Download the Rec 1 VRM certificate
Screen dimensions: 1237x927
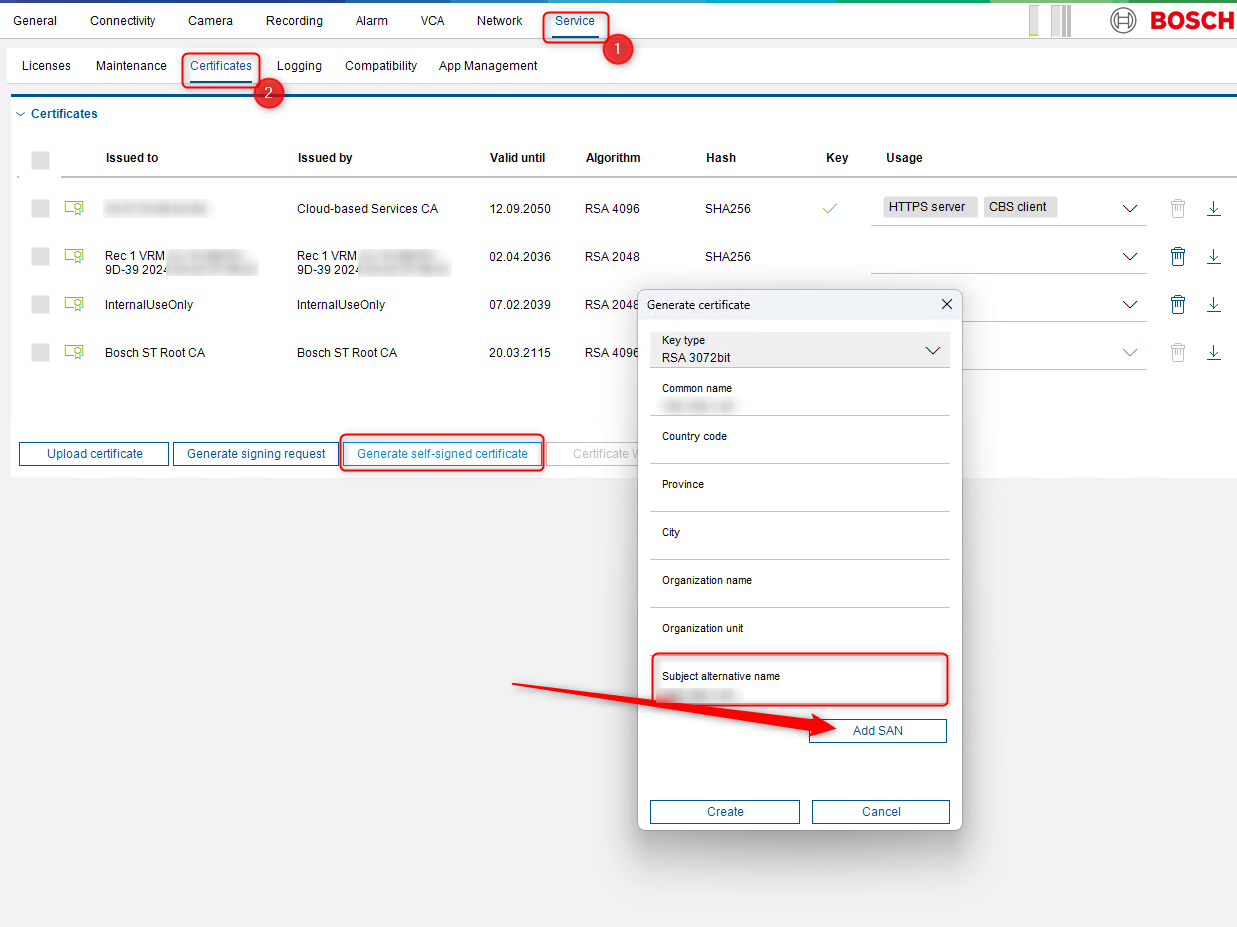pyautogui.click(x=1213, y=257)
